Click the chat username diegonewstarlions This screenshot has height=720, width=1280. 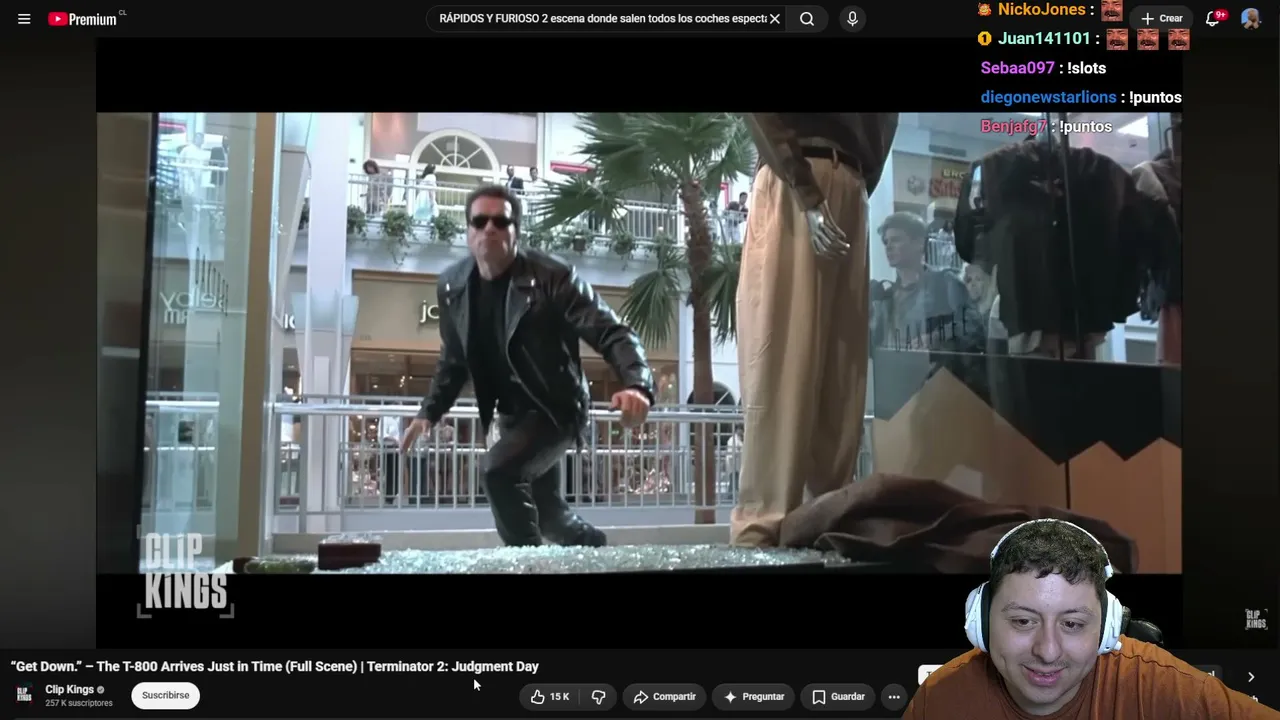pyautogui.click(x=1048, y=97)
